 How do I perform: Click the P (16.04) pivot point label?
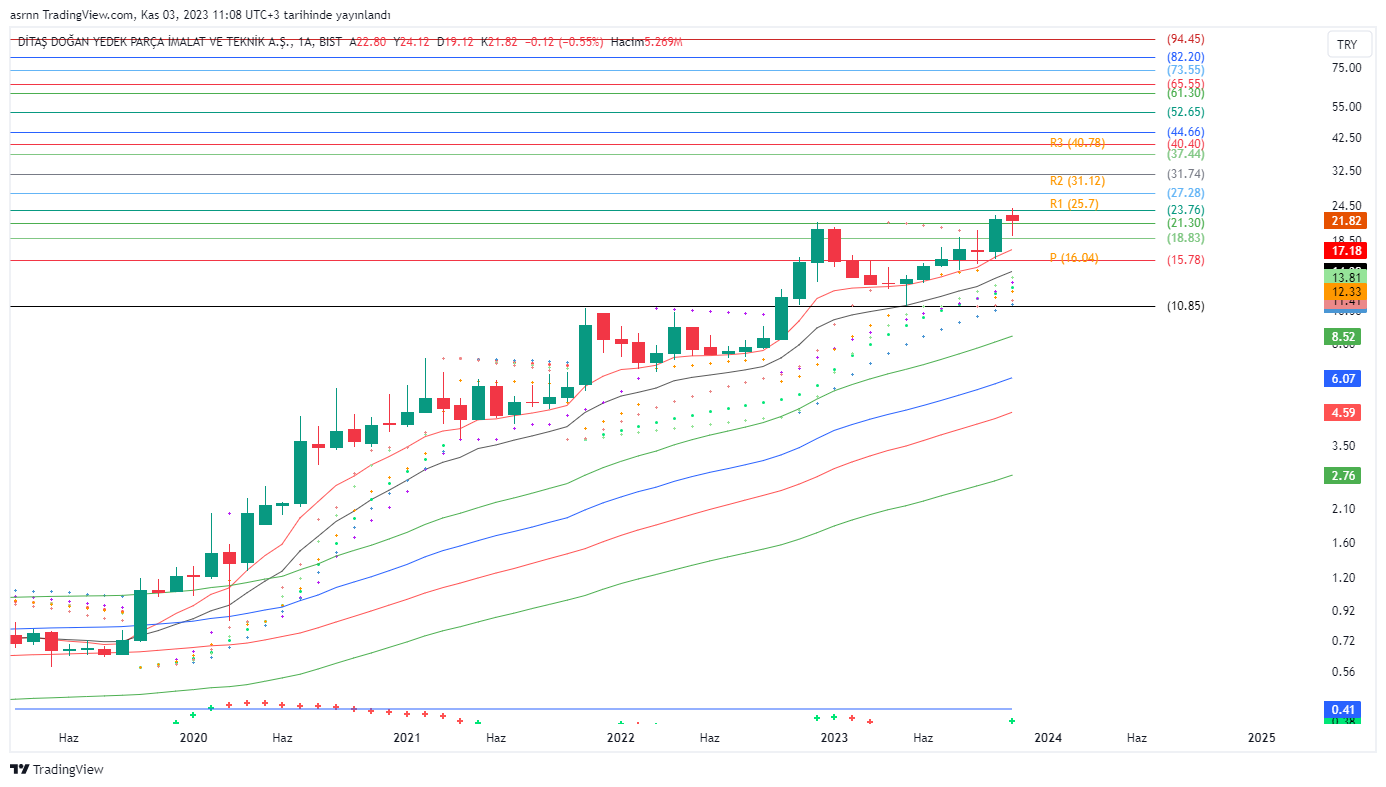tap(1073, 258)
